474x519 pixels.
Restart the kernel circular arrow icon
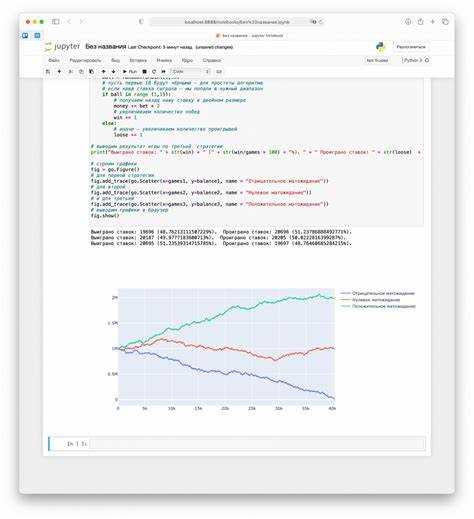tap(154, 72)
